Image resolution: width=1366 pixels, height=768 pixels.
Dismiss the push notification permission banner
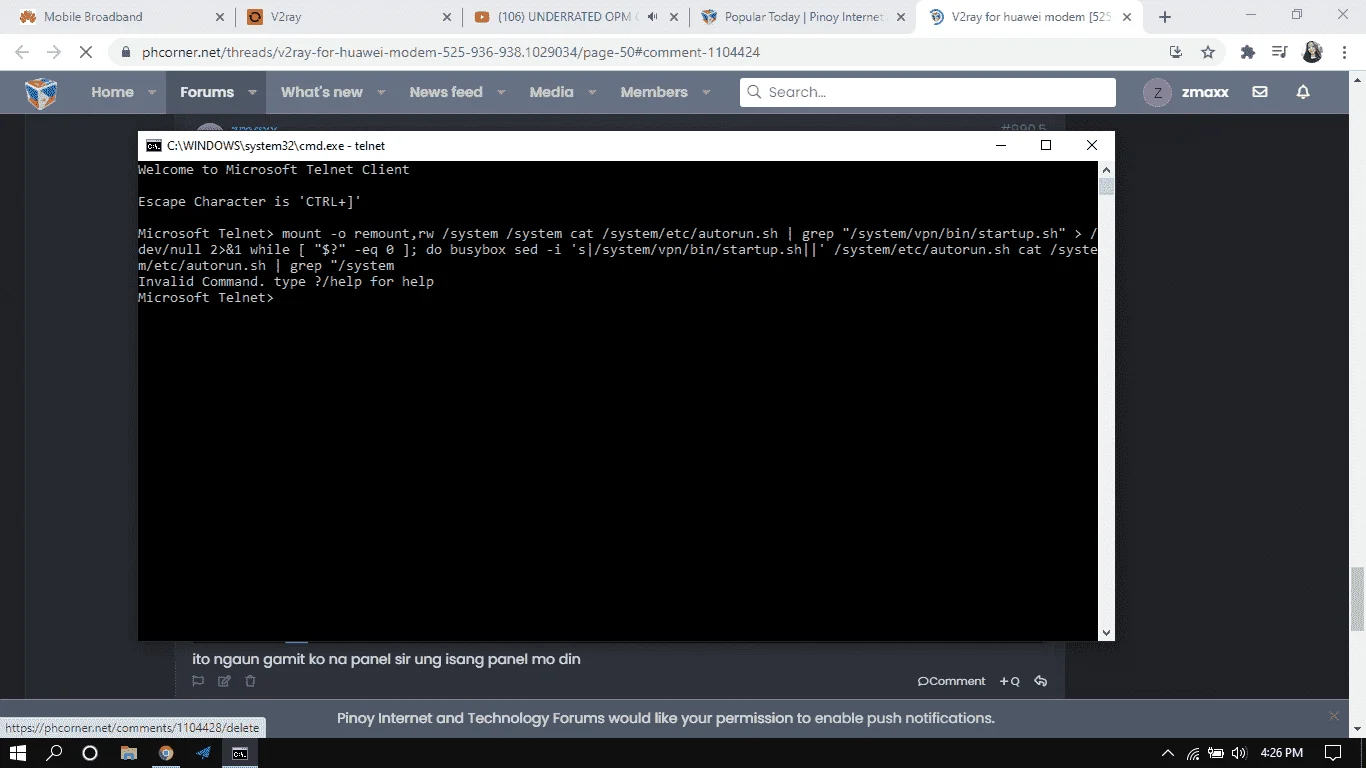click(x=1334, y=716)
